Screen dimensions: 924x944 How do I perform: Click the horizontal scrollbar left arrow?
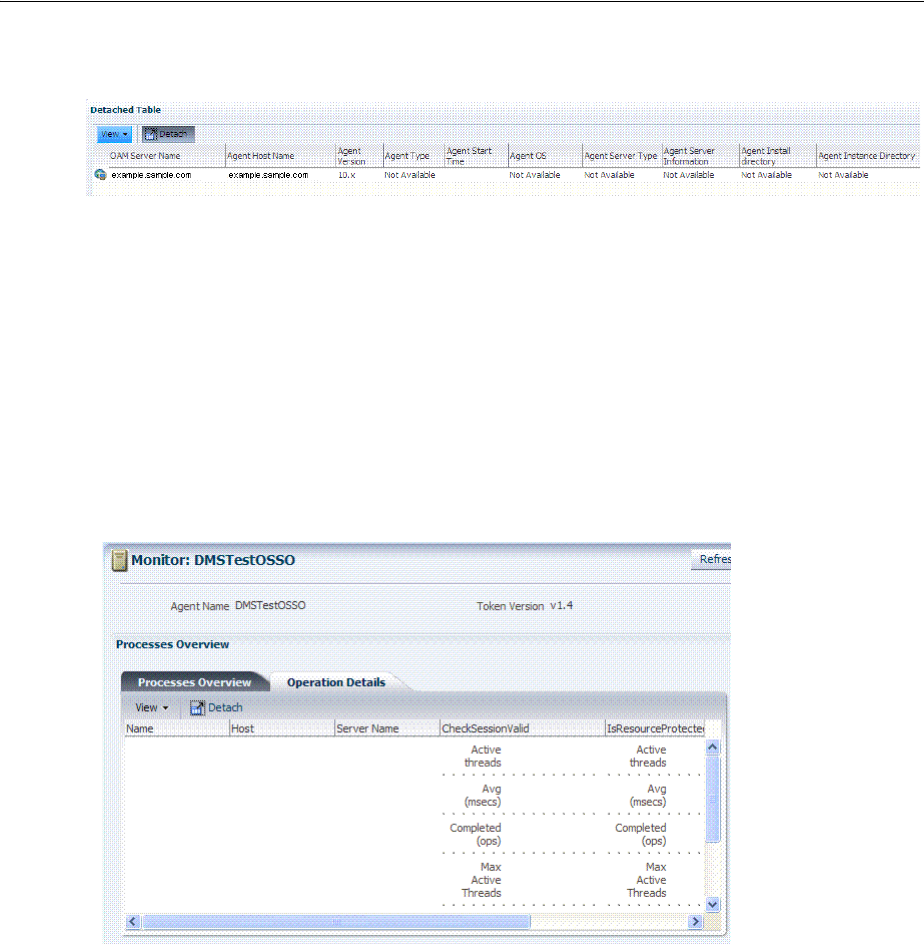click(x=133, y=922)
